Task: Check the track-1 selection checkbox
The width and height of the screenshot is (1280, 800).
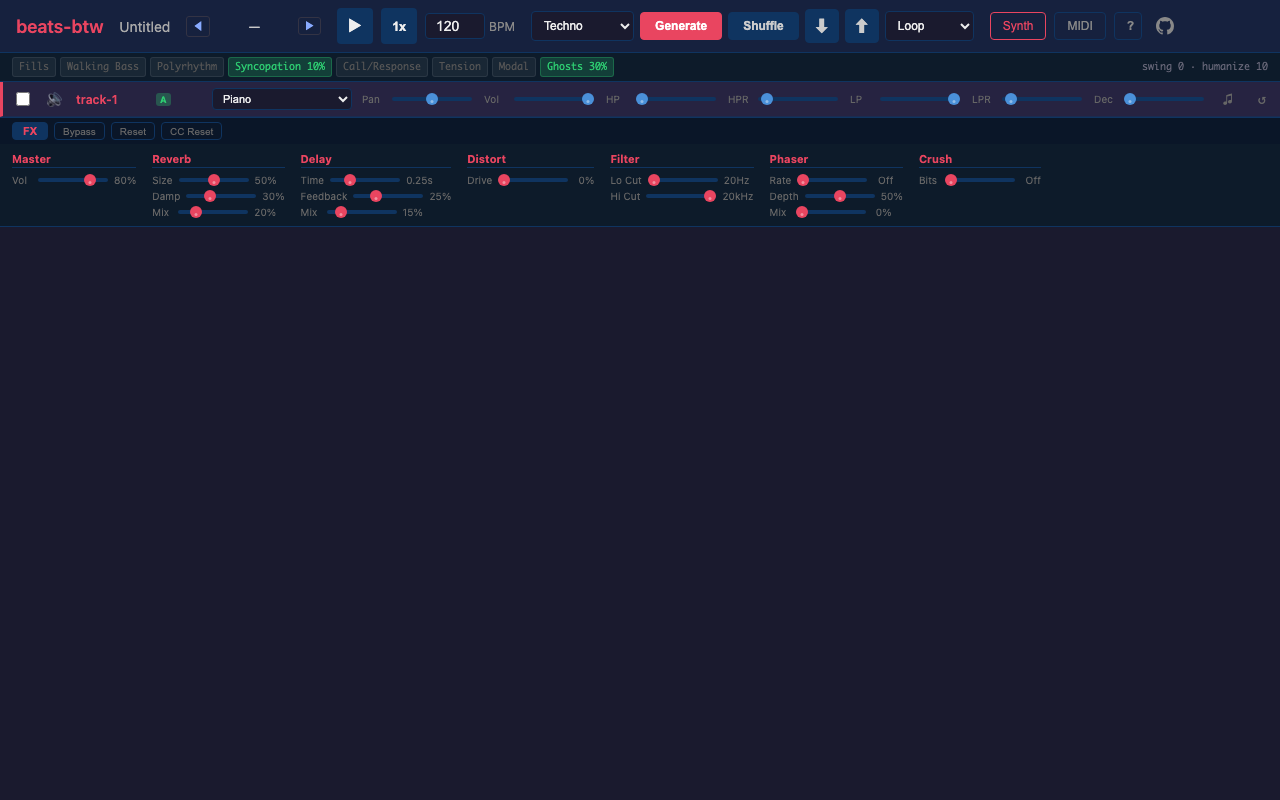Action: 23,99
